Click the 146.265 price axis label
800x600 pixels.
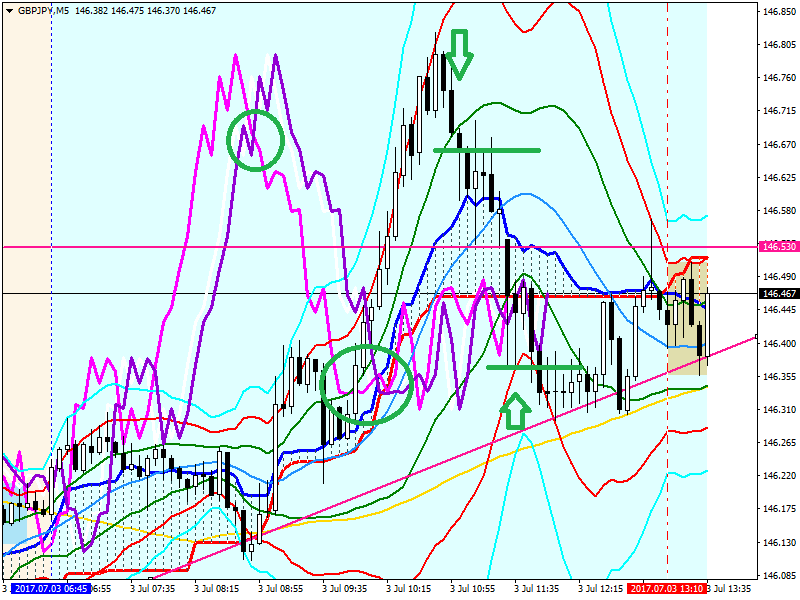(x=779, y=443)
